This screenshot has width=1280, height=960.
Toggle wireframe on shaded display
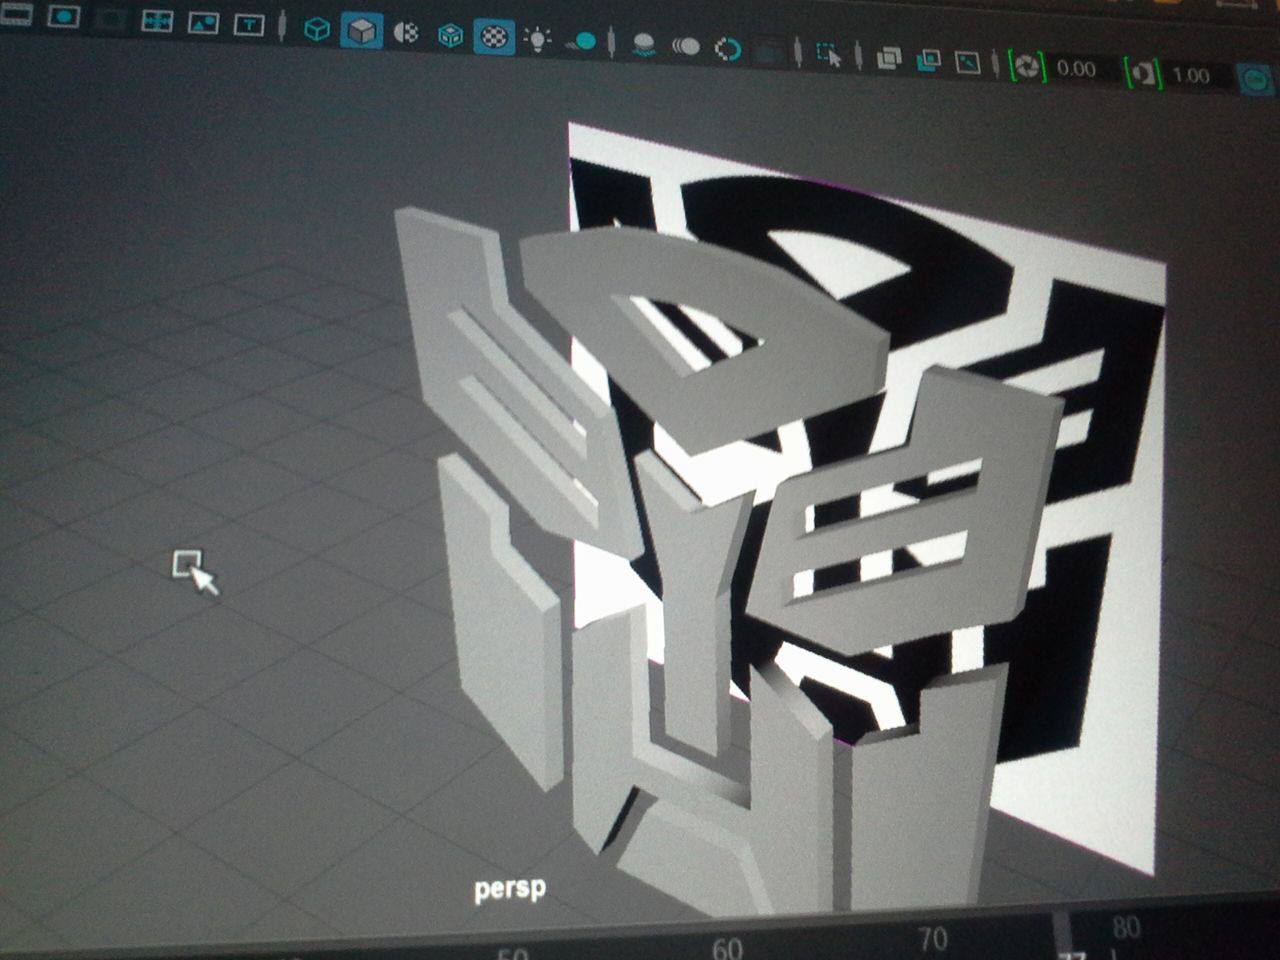click(451, 36)
